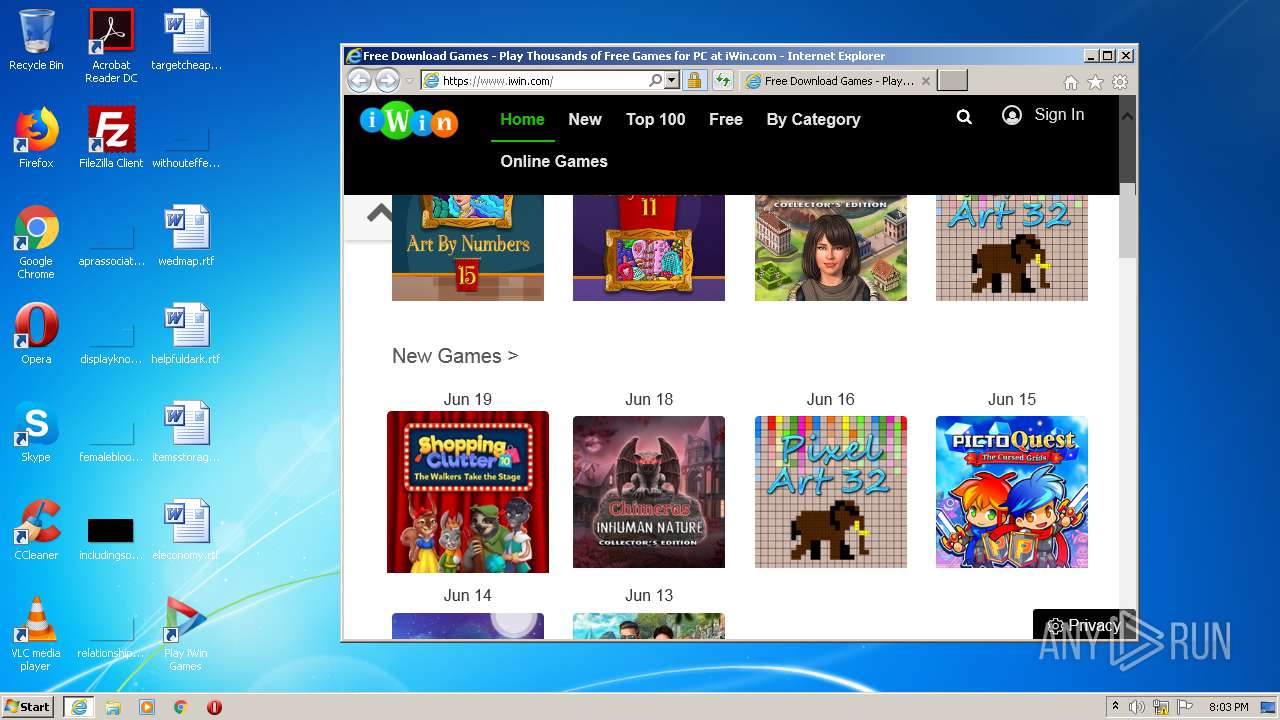This screenshot has width=1280, height=720.
Task: Open the New Games > heading link
Action: [x=455, y=356]
